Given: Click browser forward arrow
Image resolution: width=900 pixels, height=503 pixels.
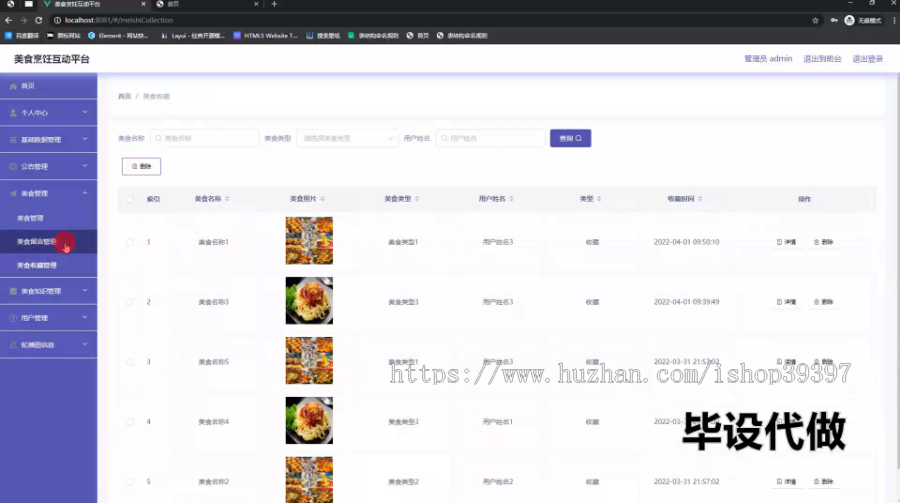Looking at the screenshot, I should tap(24, 20).
